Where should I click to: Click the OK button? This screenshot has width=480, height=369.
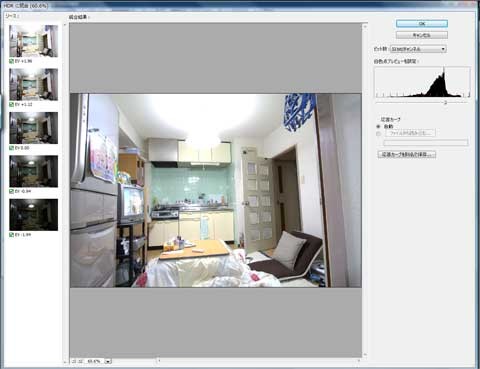point(422,24)
